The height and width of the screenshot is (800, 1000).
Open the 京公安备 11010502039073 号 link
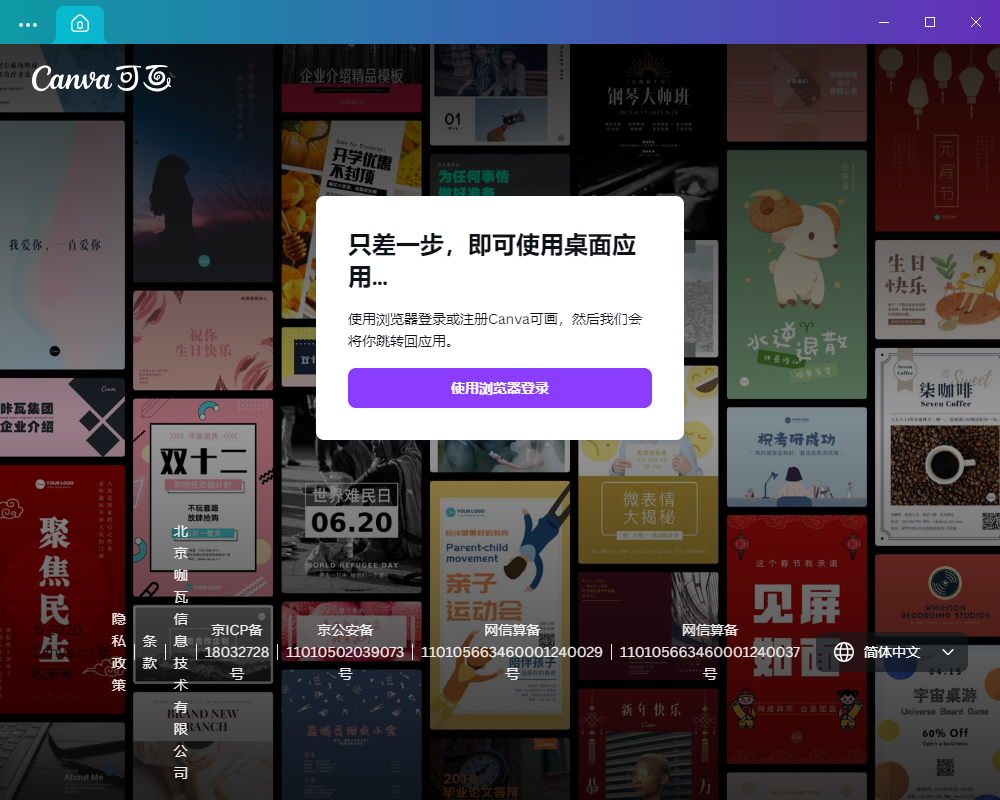[x=345, y=652]
